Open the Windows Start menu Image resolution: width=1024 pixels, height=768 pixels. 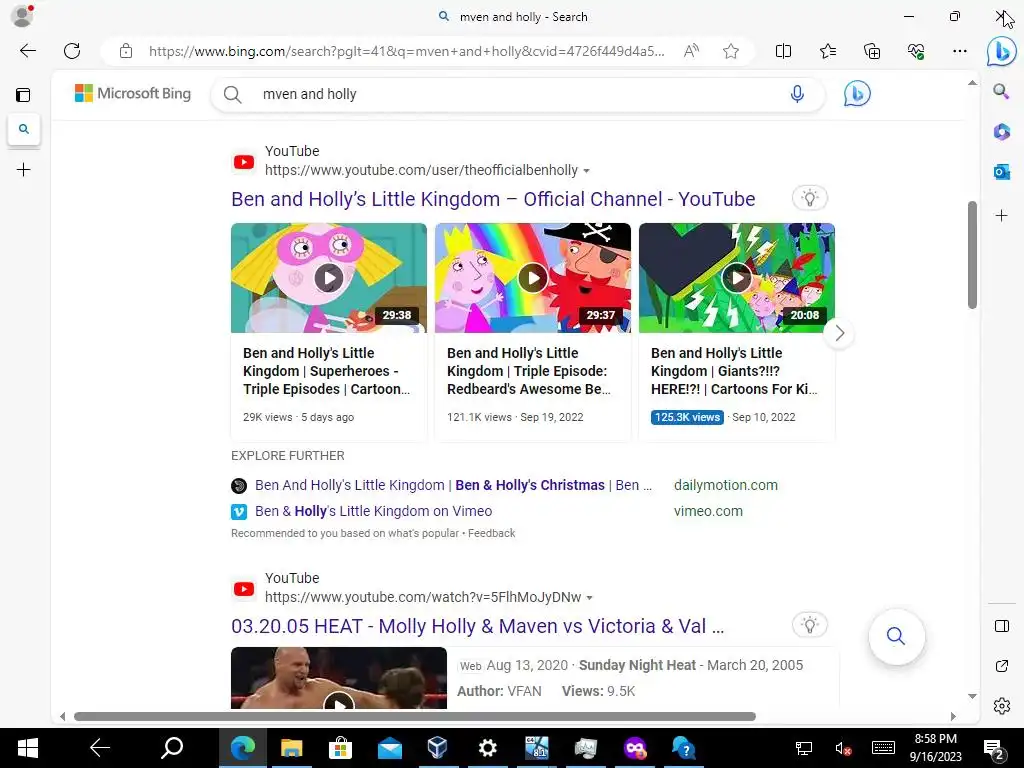point(27,748)
